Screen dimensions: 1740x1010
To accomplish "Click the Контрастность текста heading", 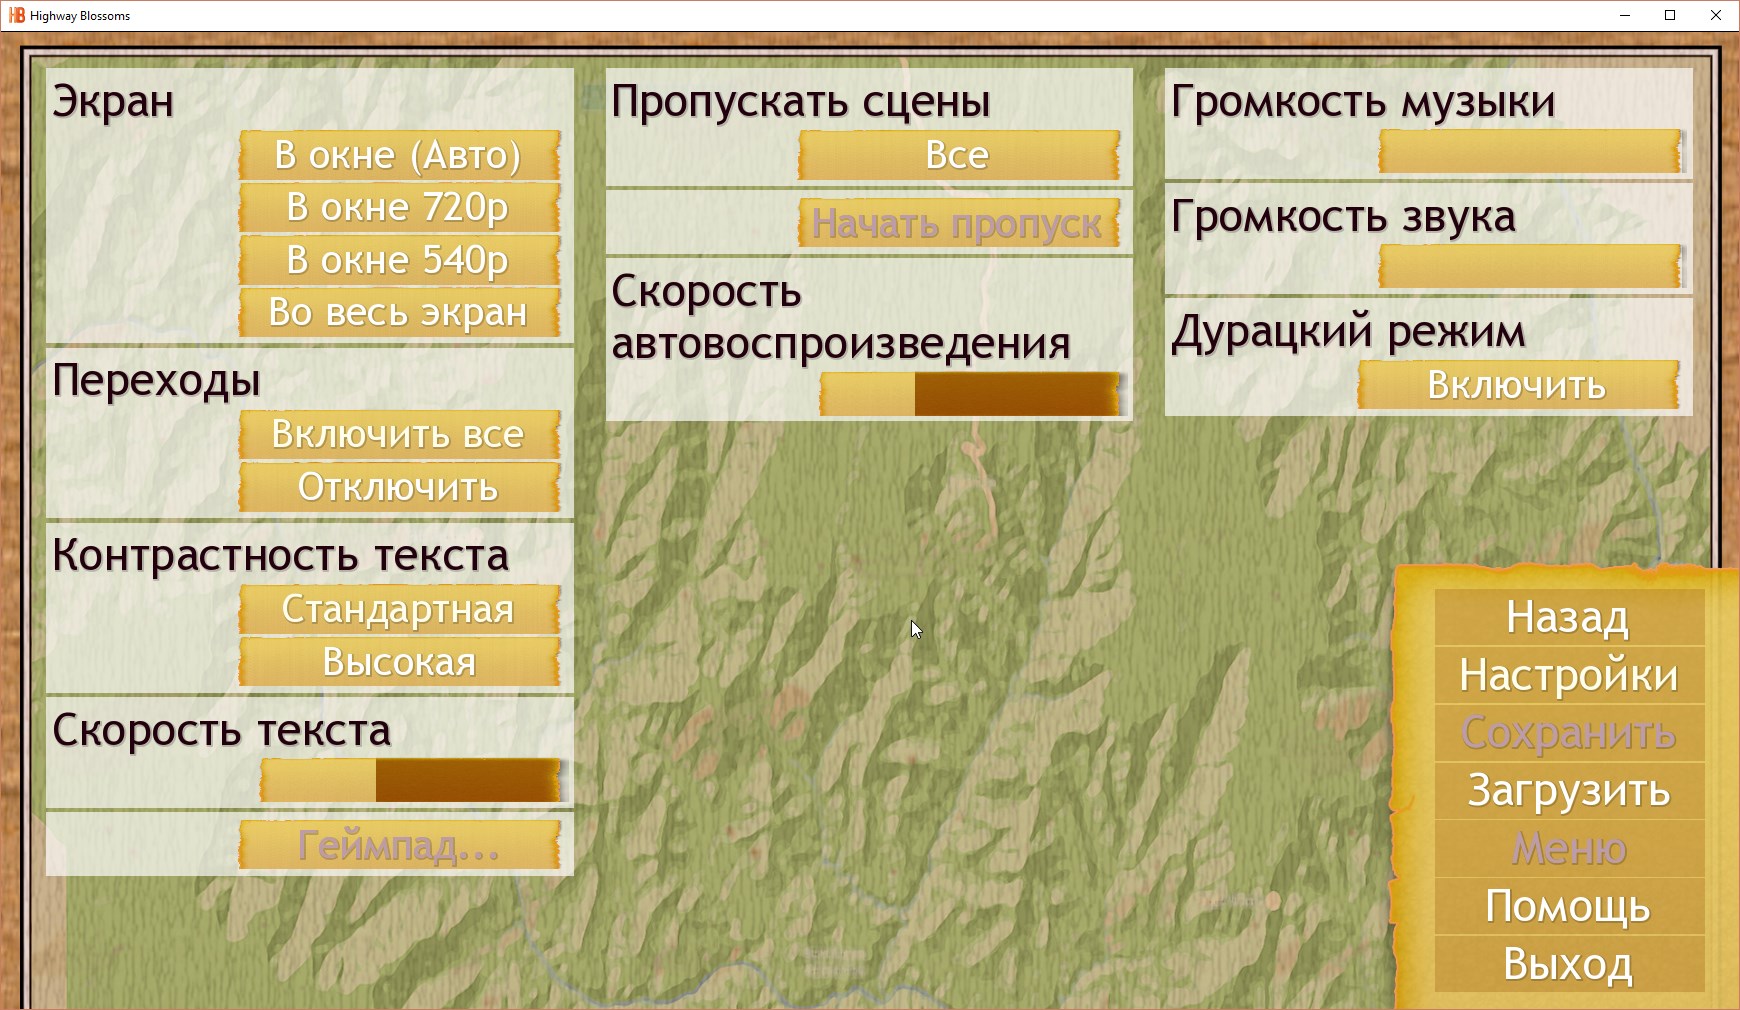I will [x=281, y=556].
